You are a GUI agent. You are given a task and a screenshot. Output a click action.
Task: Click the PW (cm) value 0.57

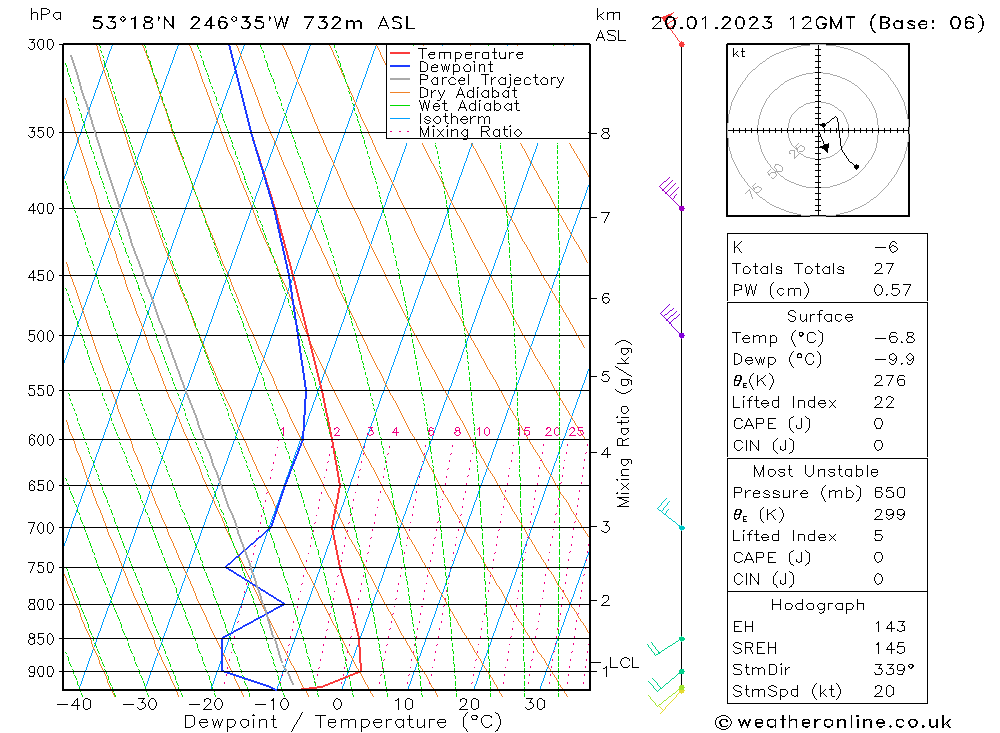[x=893, y=291]
